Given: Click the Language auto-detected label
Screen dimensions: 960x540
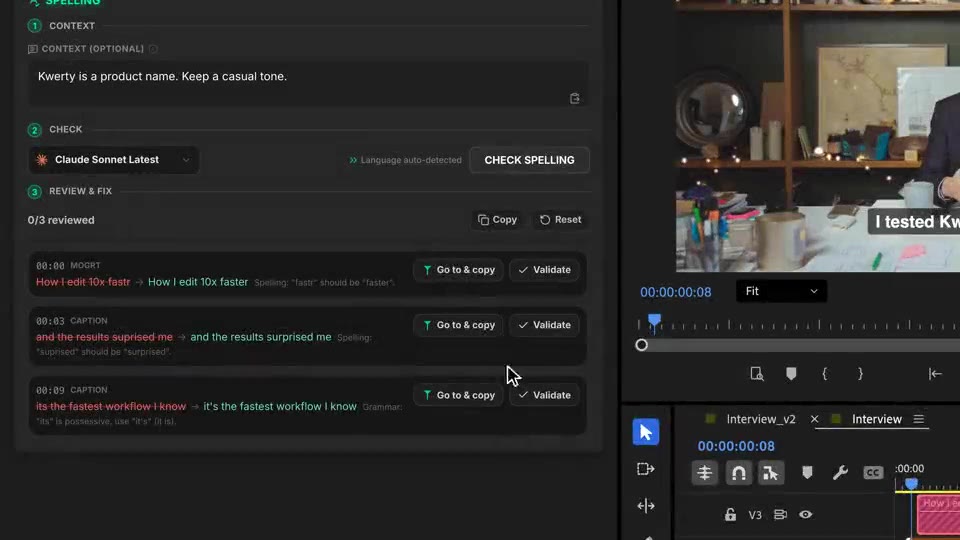Looking at the screenshot, I should click(x=405, y=160).
